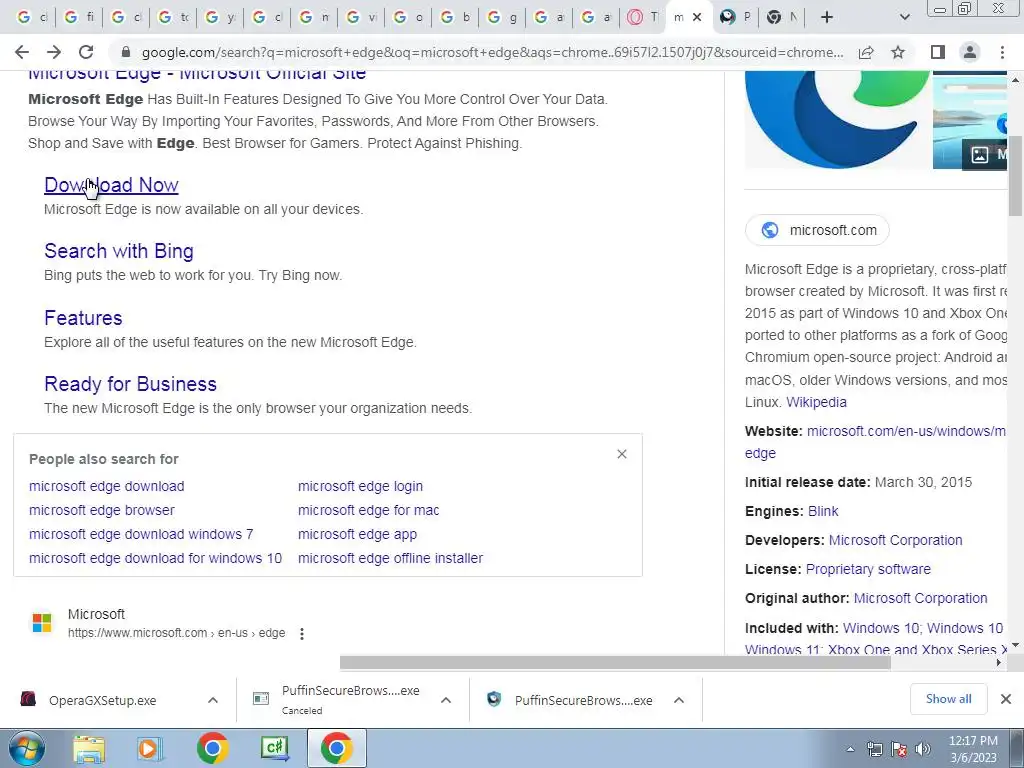This screenshot has width=1024, height=768.
Task: Expand OperaGXSetup.exe download options
Action: click(x=213, y=700)
